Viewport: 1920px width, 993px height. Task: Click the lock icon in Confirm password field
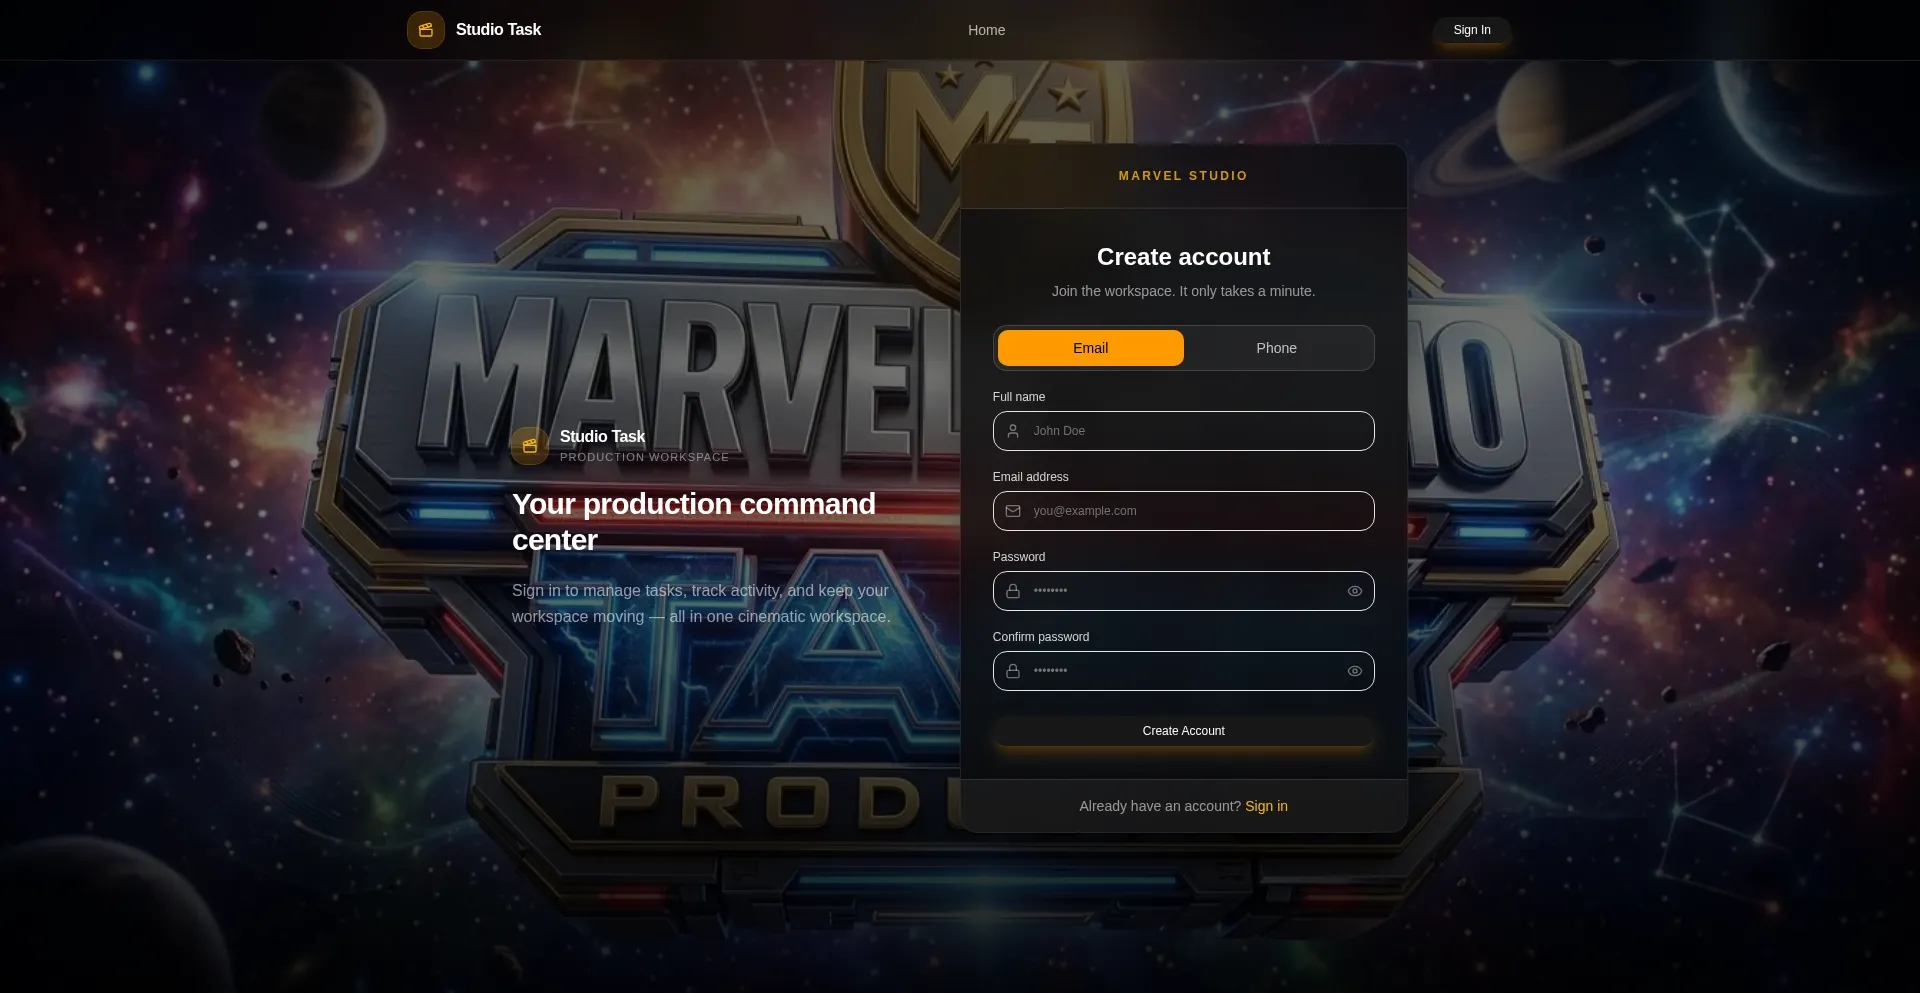tap(1013, 671)
